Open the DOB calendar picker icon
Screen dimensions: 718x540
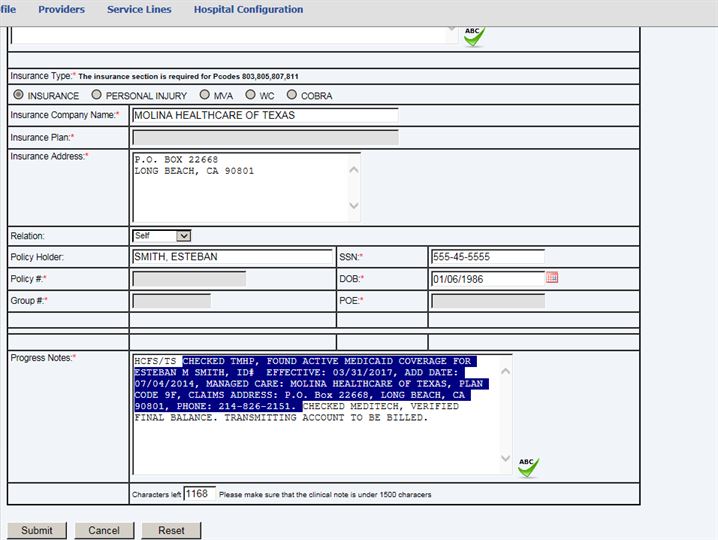pyautogui.click(x=552, y=278)
